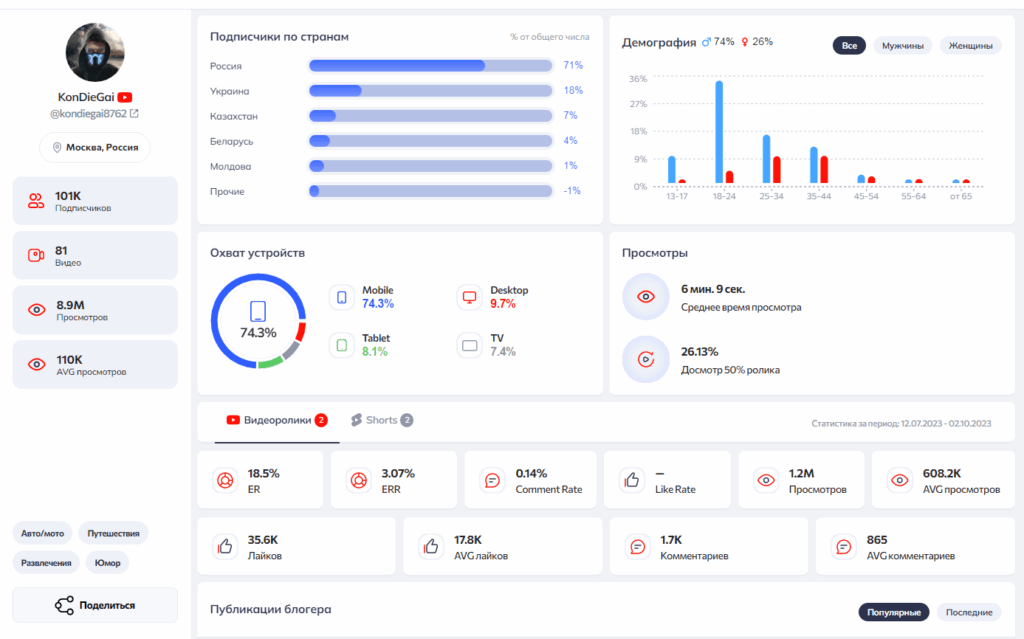The width and height of the screenshot is (1024, 639).
Task: Switch to the Видеоролики tab
Action: 277,420
